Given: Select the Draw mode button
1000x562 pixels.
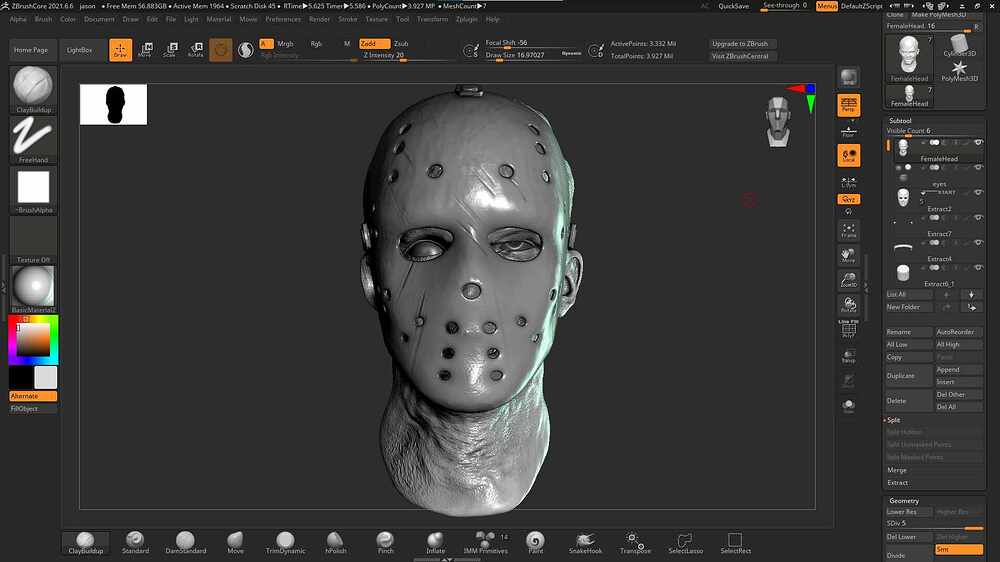Looking at the screenshot, I should click(x=121, y=50).
